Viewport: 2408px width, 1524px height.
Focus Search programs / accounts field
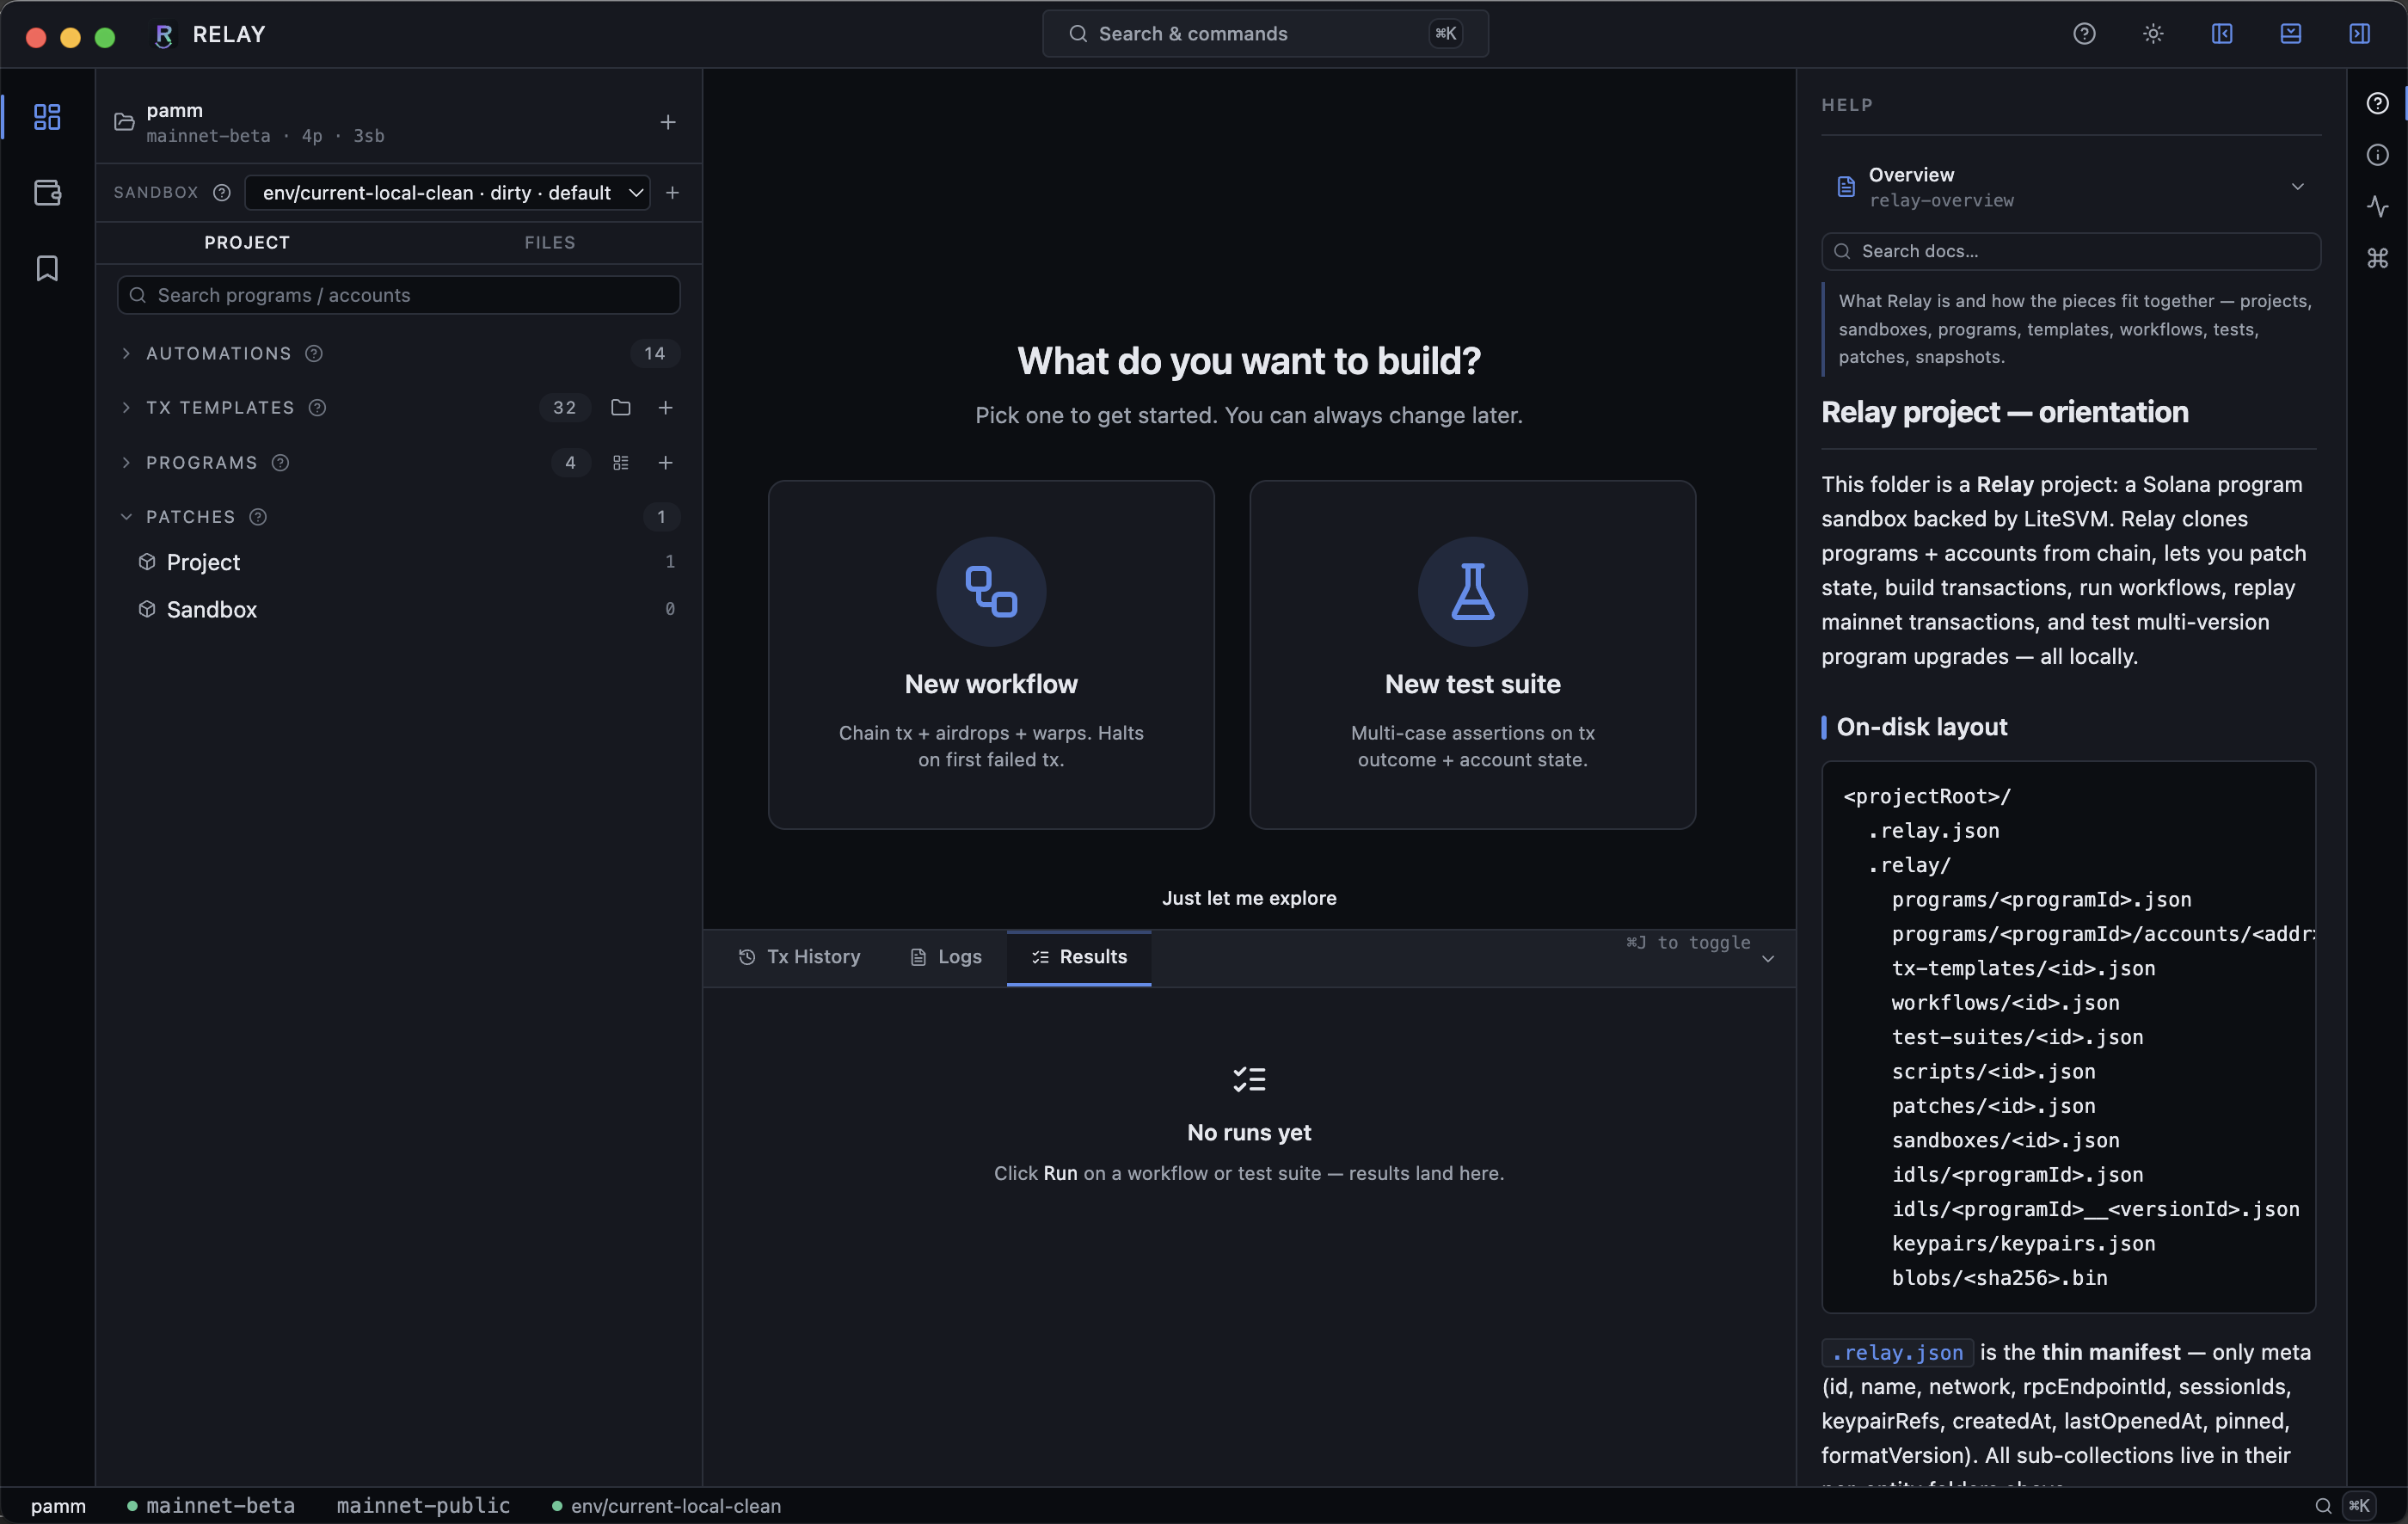398,295
